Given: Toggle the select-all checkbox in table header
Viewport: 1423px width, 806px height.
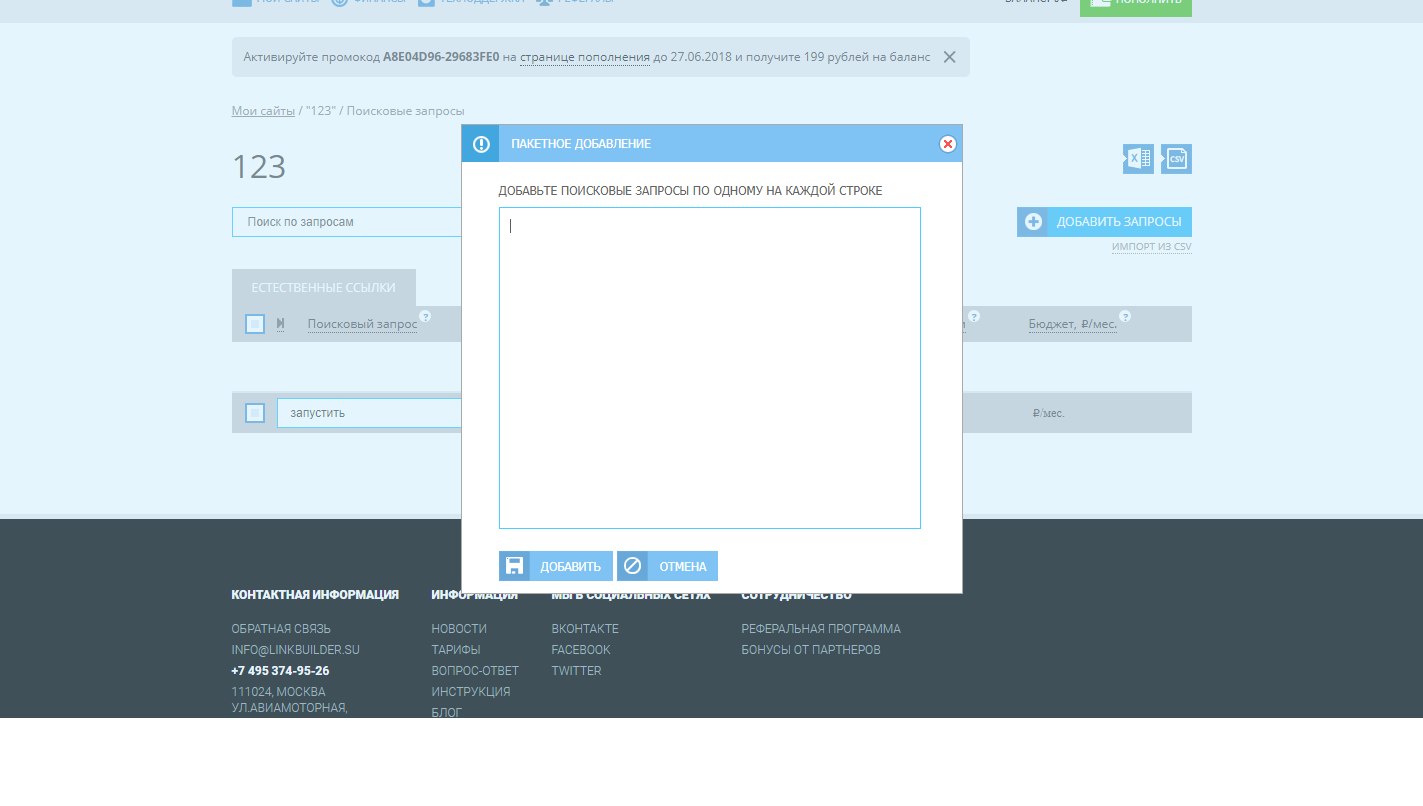Looking at the screenshot, I should tap(255, 324).
